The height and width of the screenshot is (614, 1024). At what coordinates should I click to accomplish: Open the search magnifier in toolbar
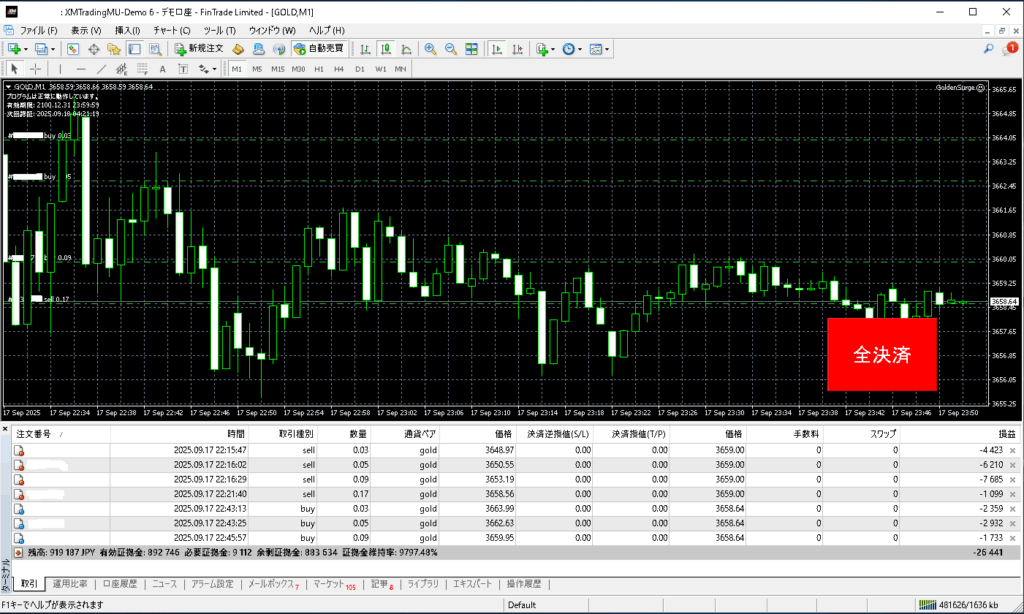989,48
